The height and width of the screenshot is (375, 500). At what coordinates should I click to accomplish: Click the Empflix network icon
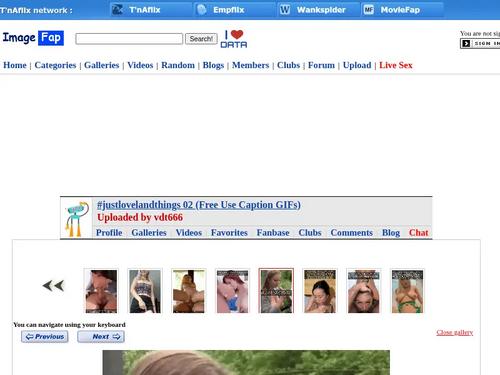point(201,10)
